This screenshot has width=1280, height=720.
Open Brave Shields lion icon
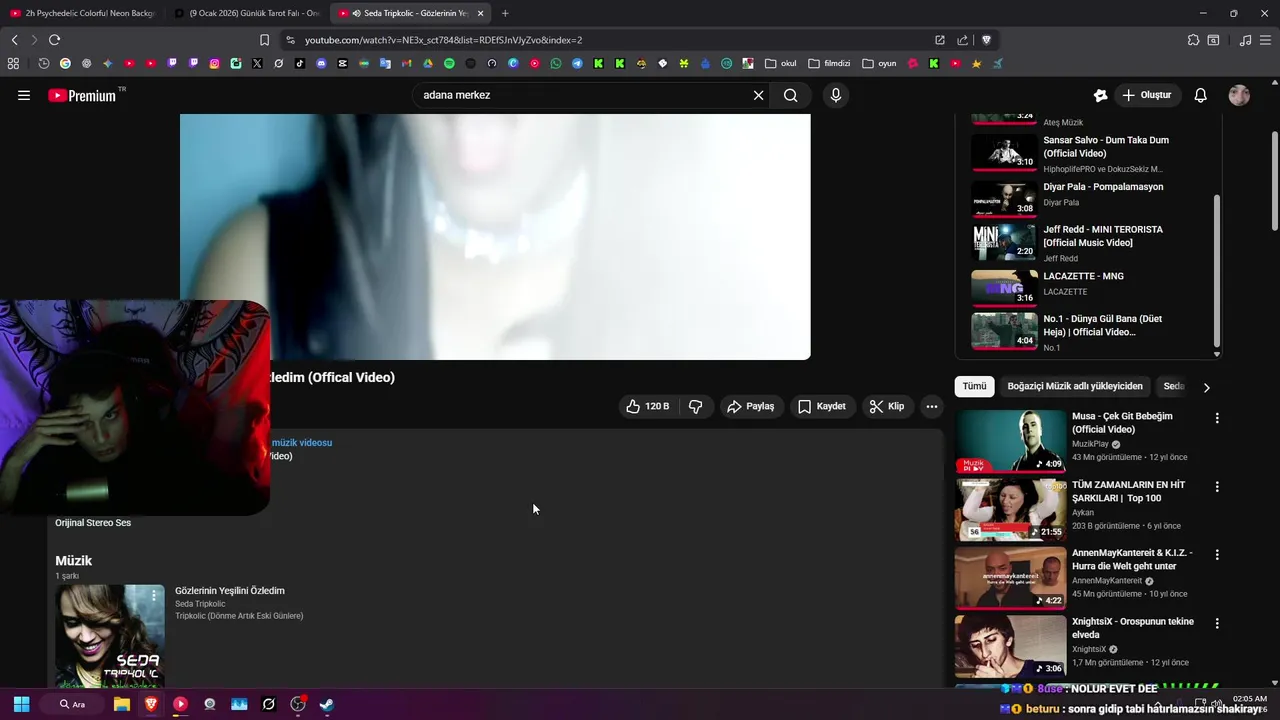986,40
